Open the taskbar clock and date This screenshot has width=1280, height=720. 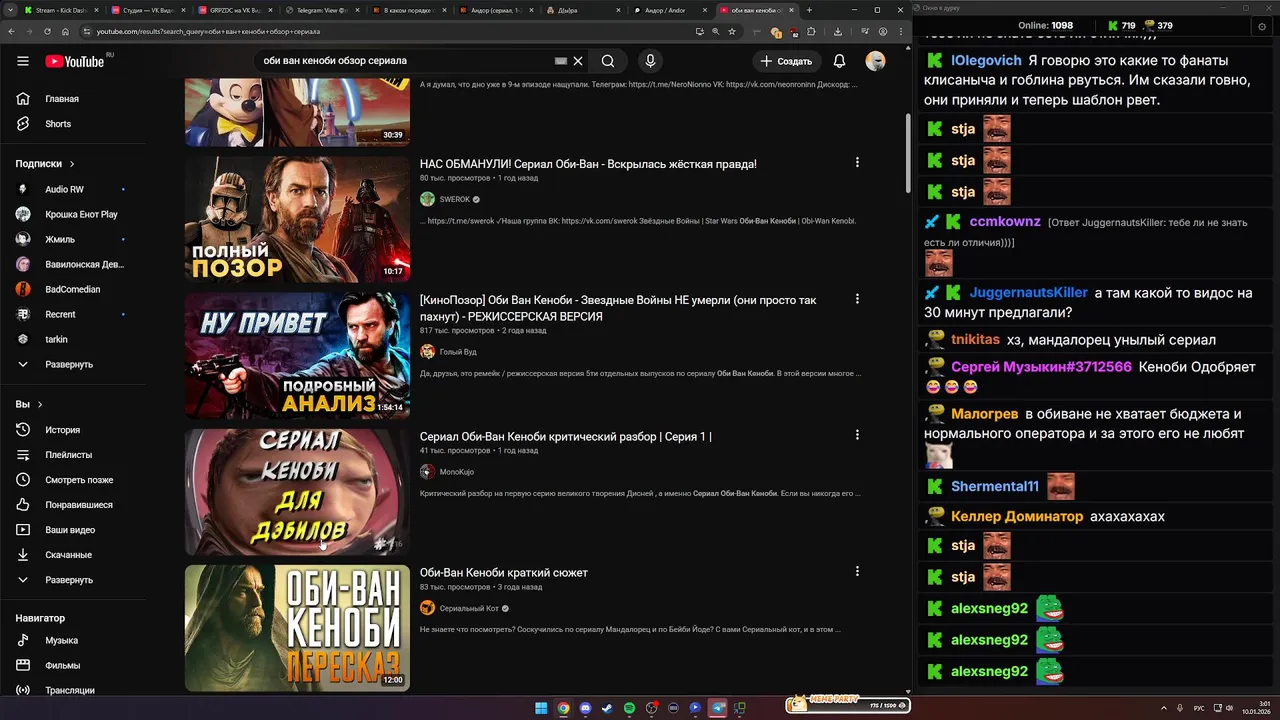coord(1257,708)
